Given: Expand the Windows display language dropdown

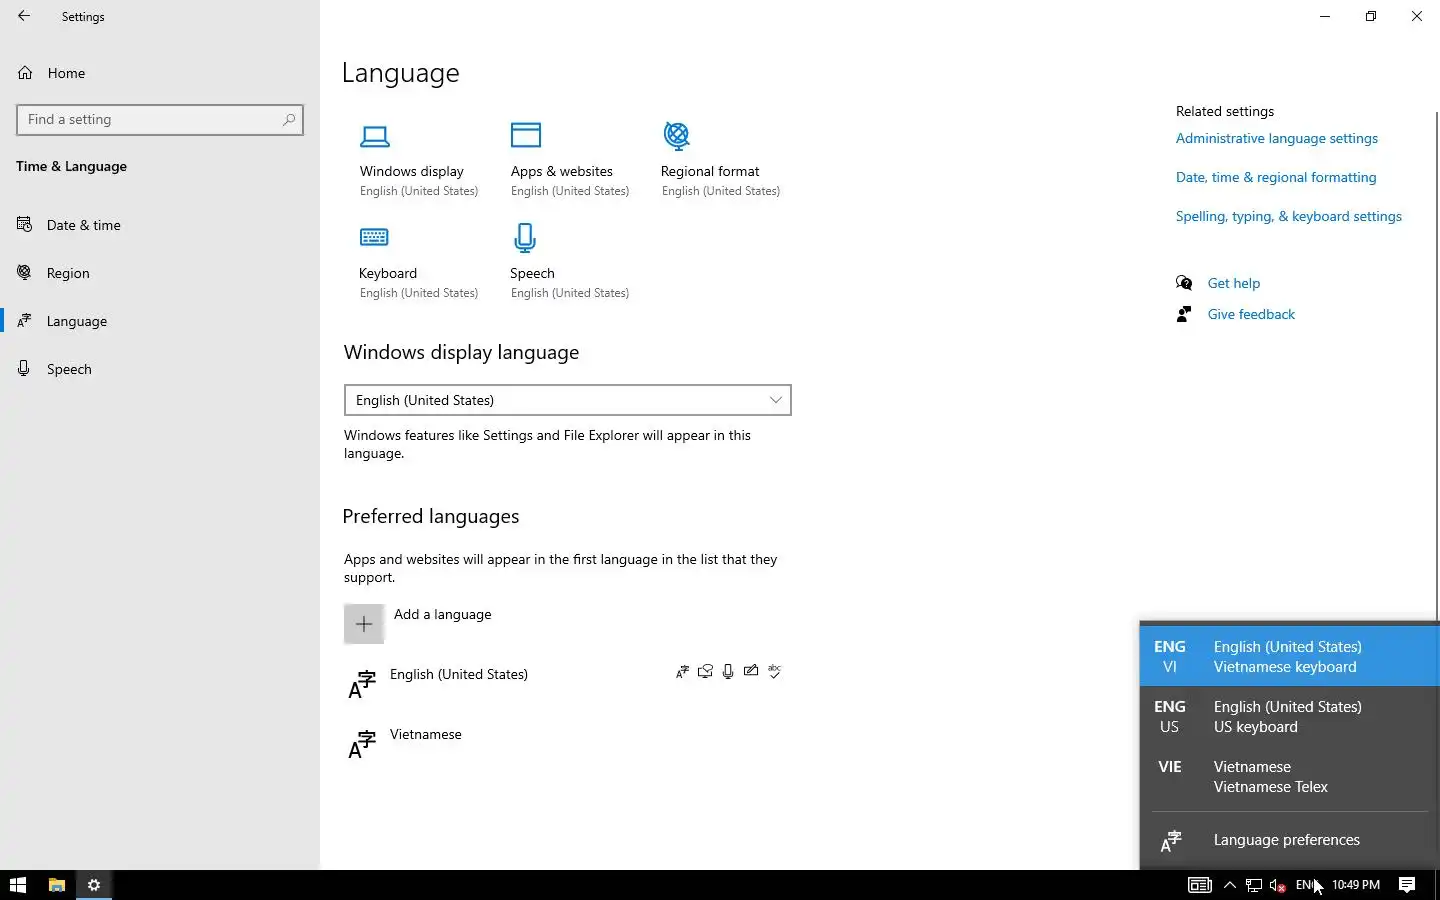Looking at the screenshot, I should tap(567, 400).
